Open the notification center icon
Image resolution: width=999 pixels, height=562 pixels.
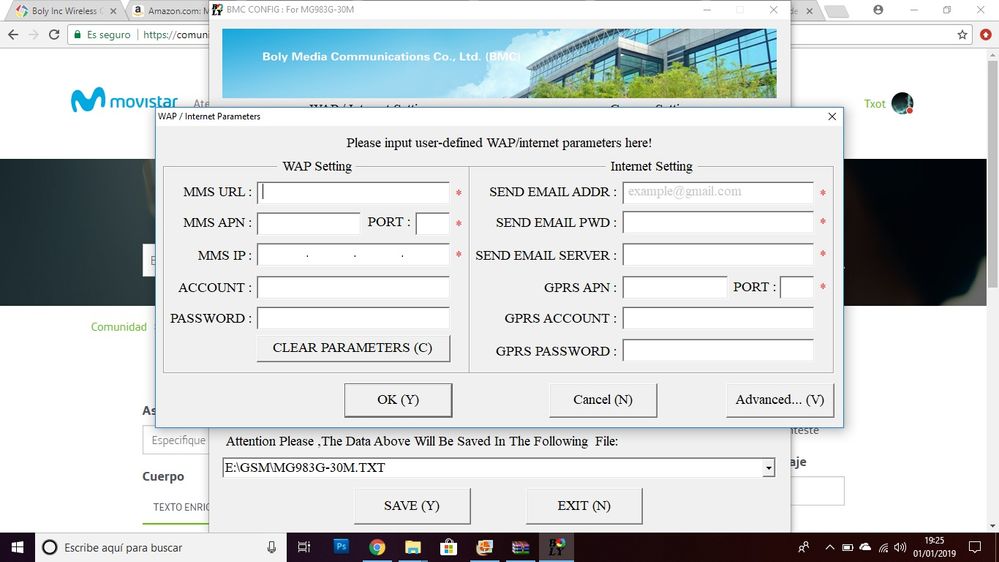(x=973, y=547)
